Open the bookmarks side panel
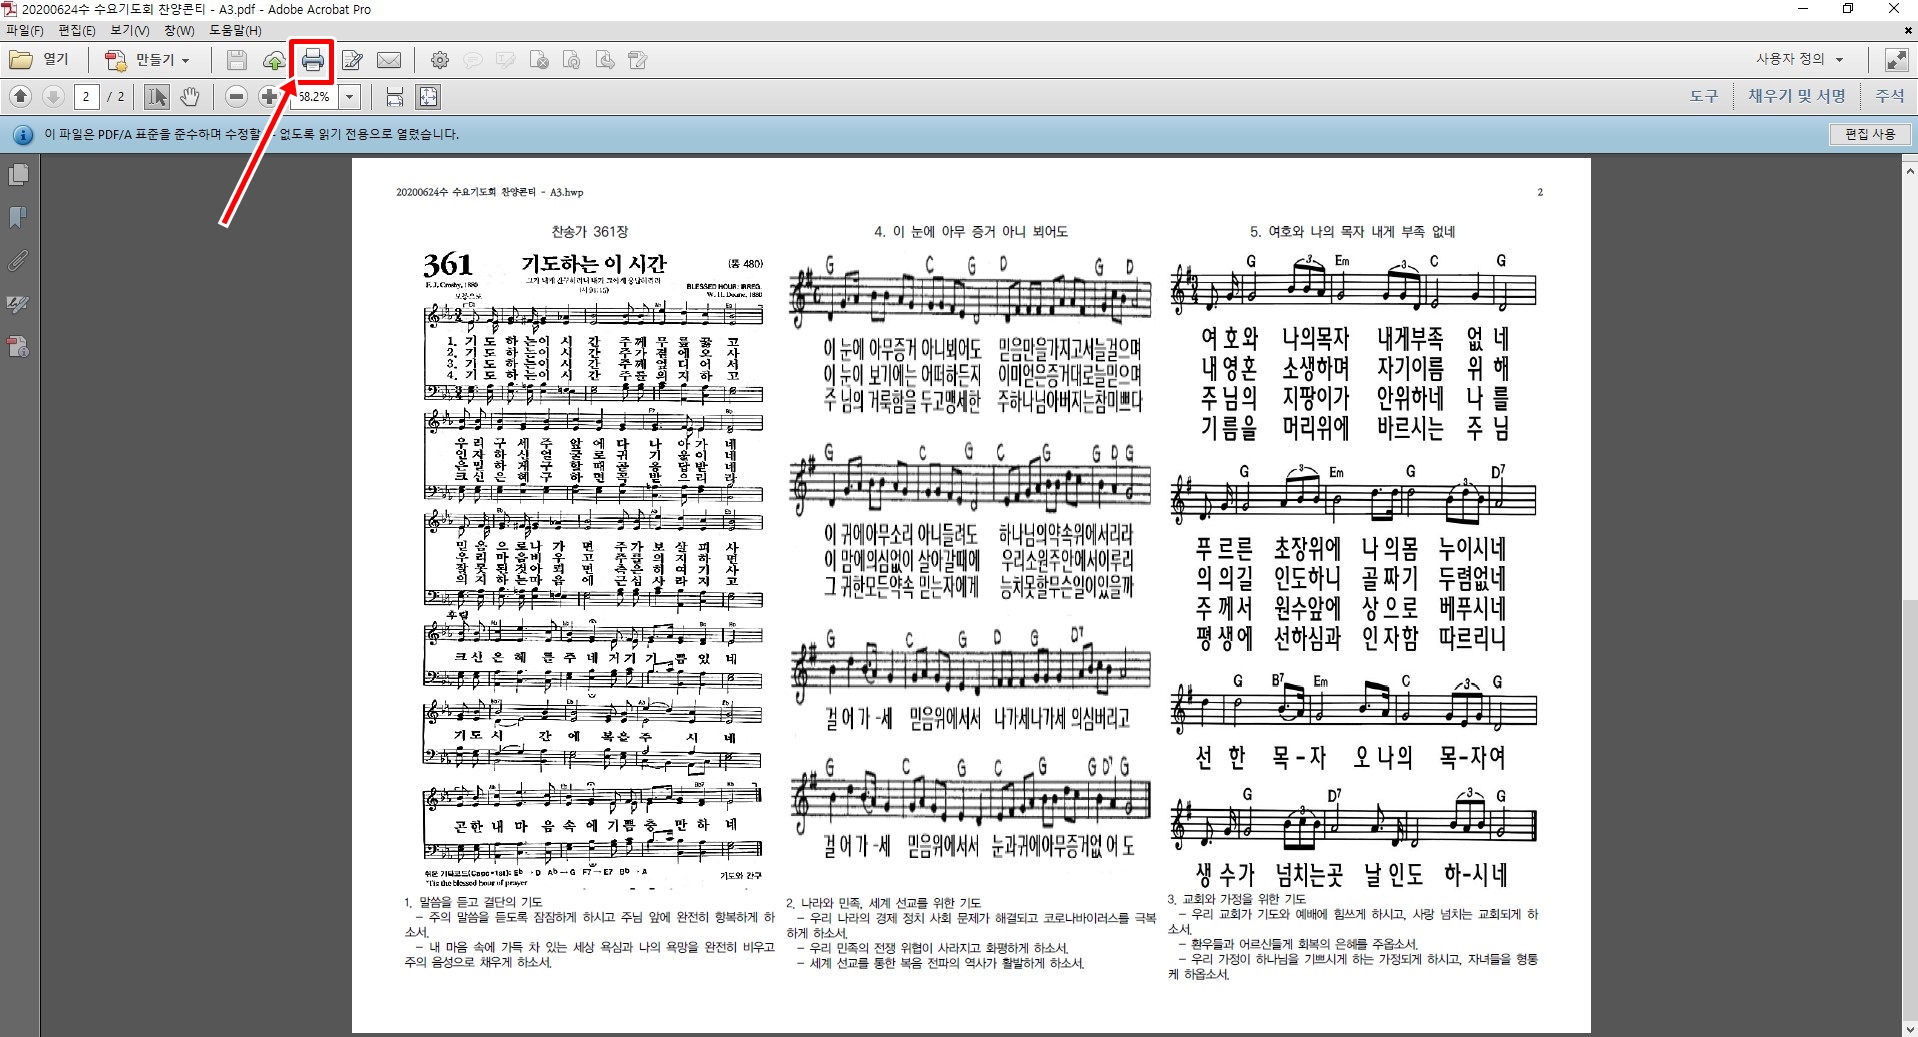Viewport: 1918px width, 1037px height. coord(18,218)
